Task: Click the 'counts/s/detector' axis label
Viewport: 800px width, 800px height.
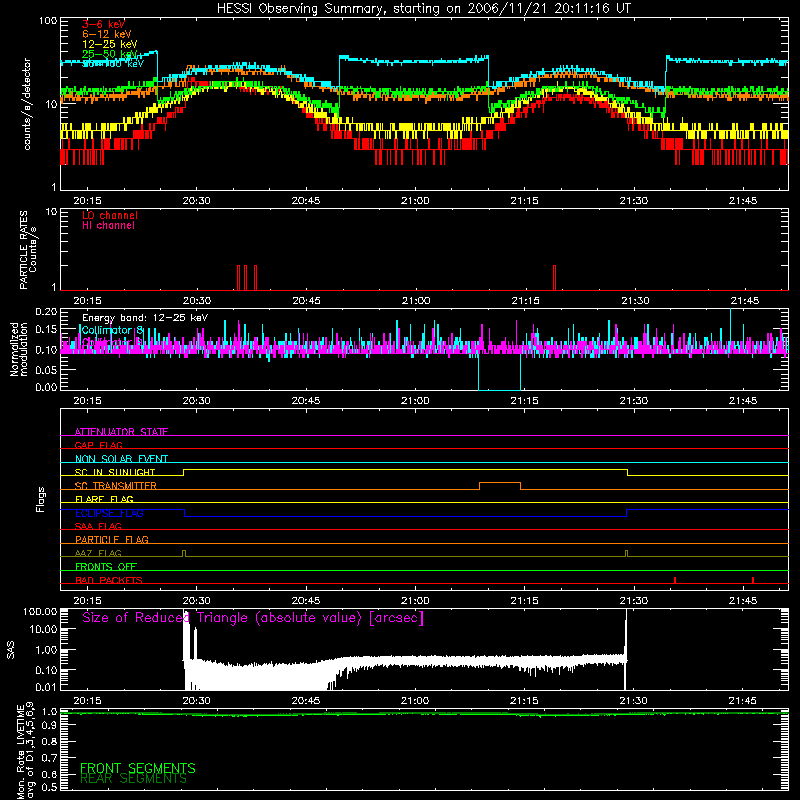Action: pyautogui.click(x=27, y=104)
